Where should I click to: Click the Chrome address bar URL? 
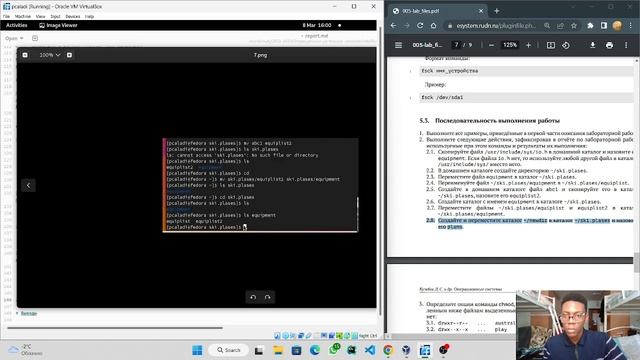[x=496, y=25]
